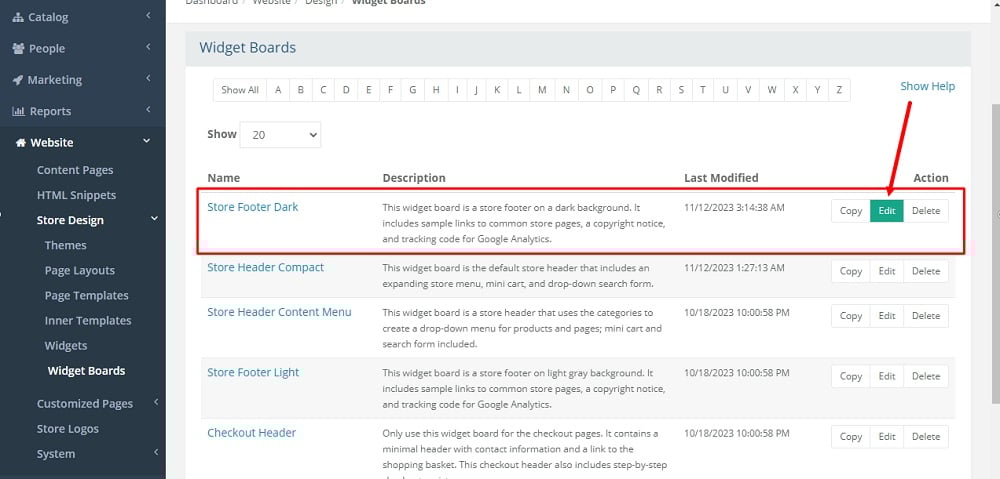Go to Page Layouts in sidebar

80,270
